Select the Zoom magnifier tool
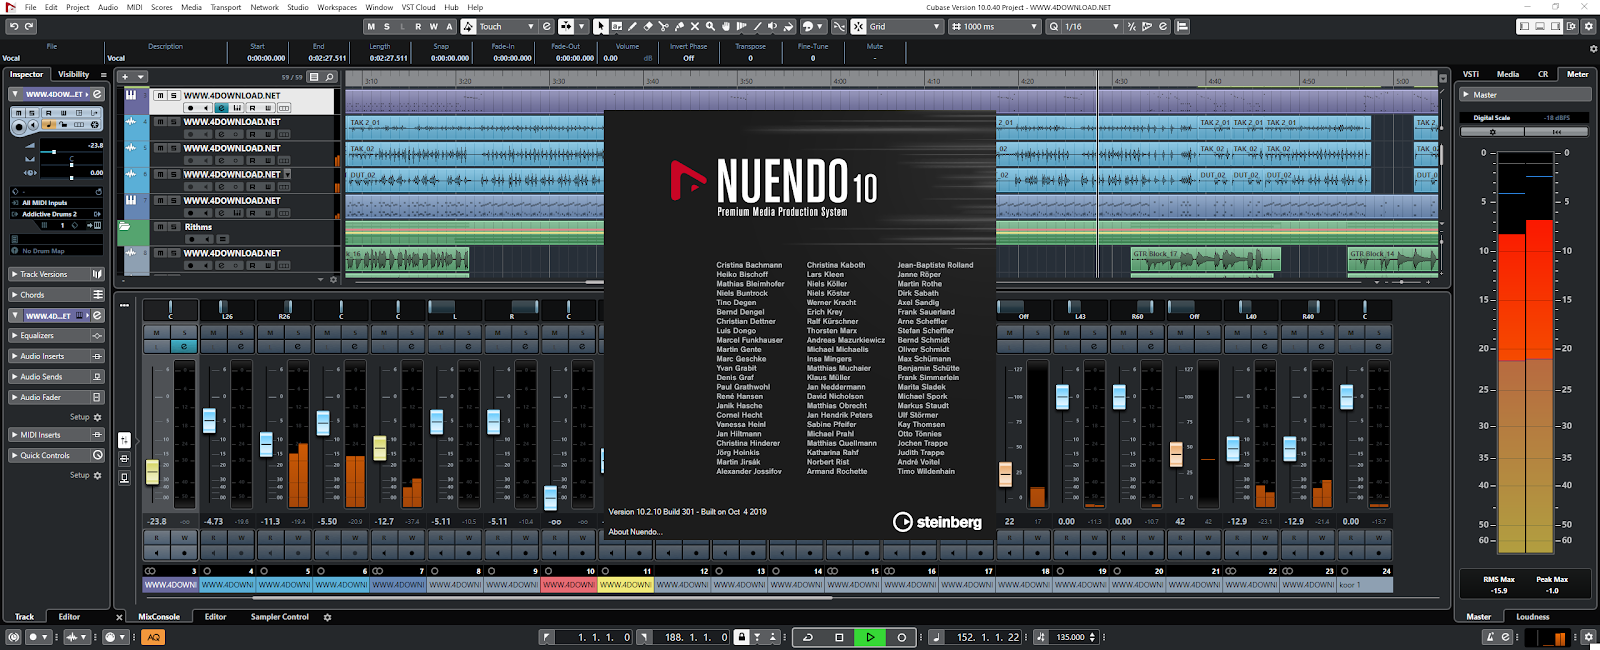 (710, 26)
